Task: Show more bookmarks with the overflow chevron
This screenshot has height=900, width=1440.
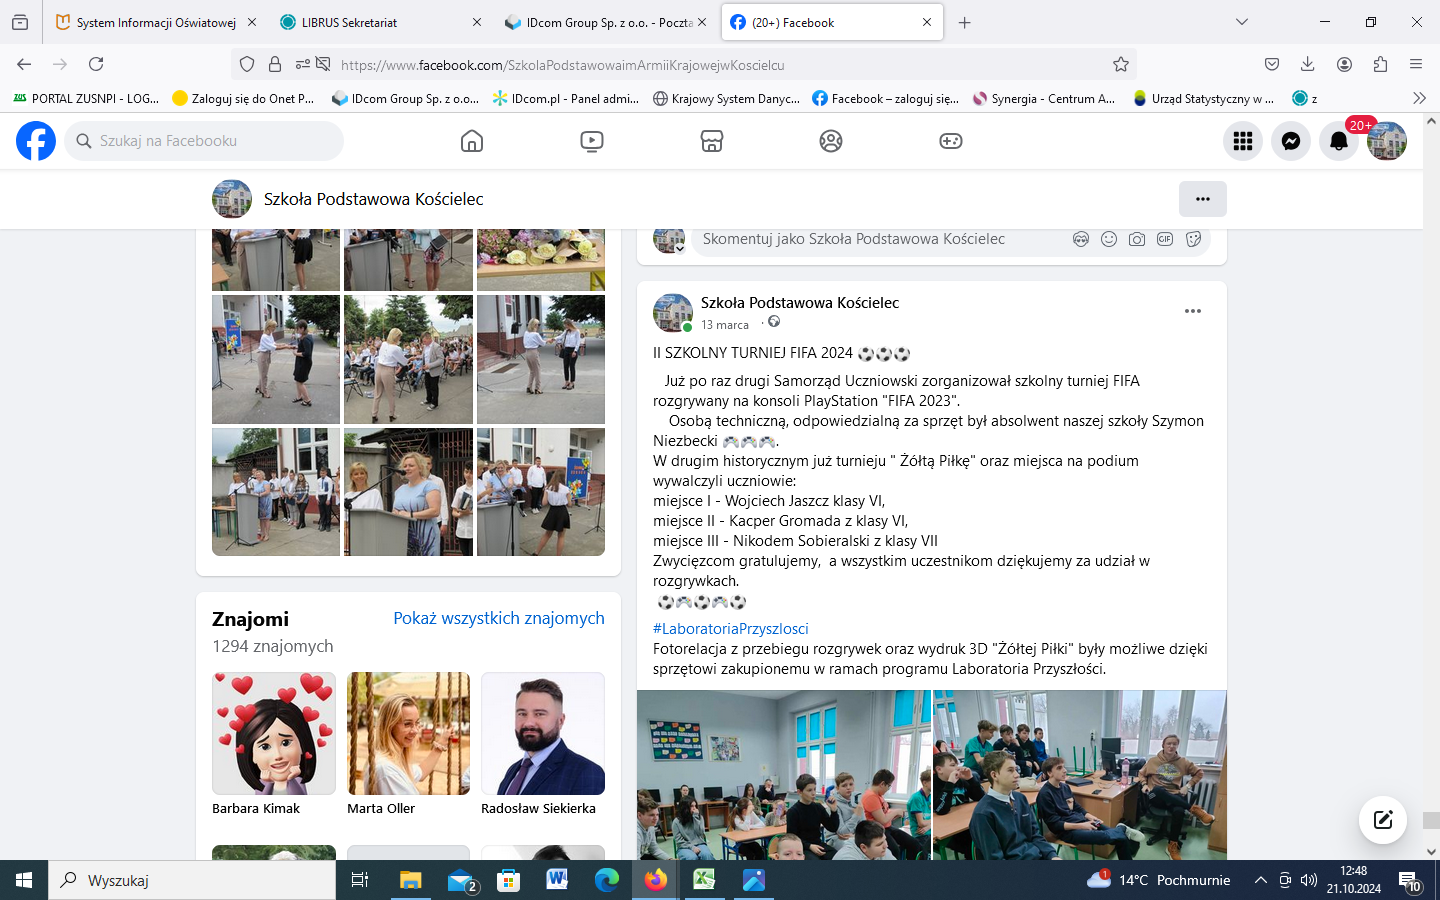Action: [x=1419, y=98]
